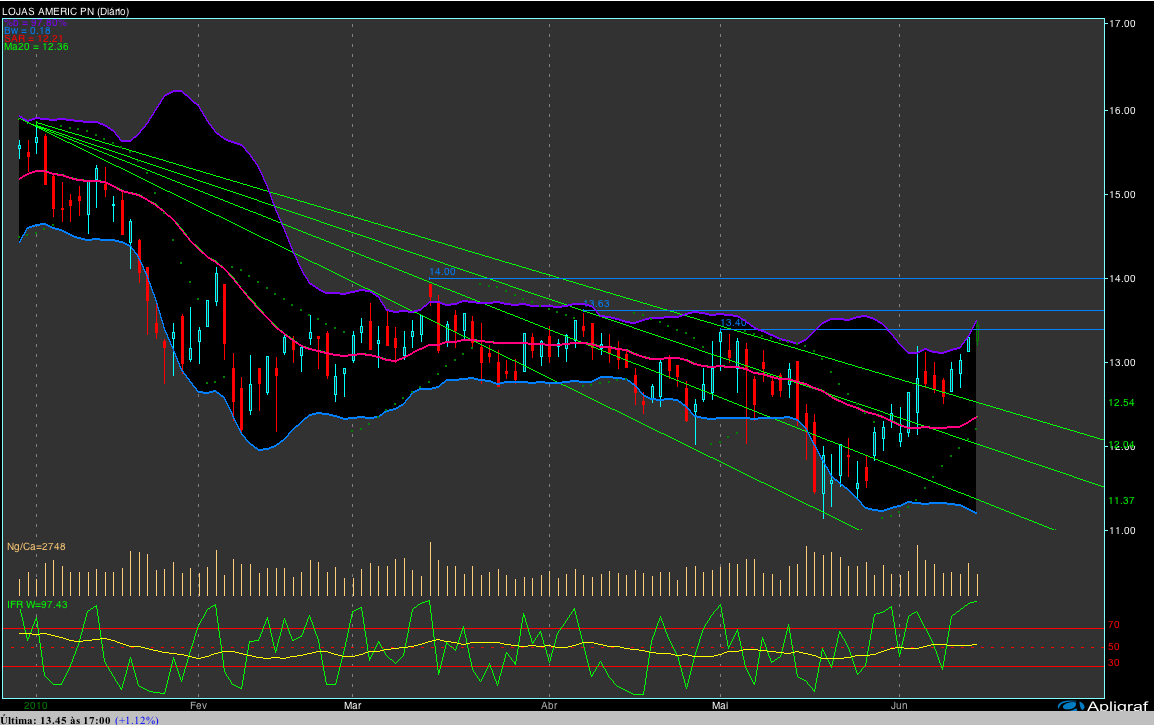Click the 11.00 price axis label
The height and width of the screenshot is (727, 1154).
click(x=1122, y=530)
